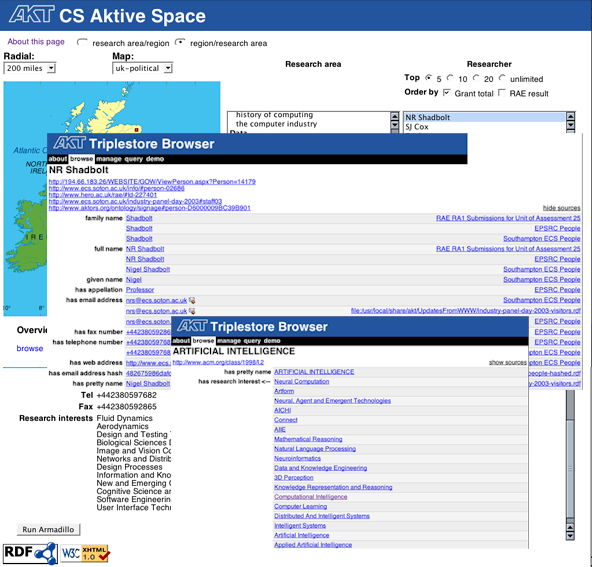This screenshot has width=592, height=567.
Task: Click the Professor appellation link
Action: point(140,290)
